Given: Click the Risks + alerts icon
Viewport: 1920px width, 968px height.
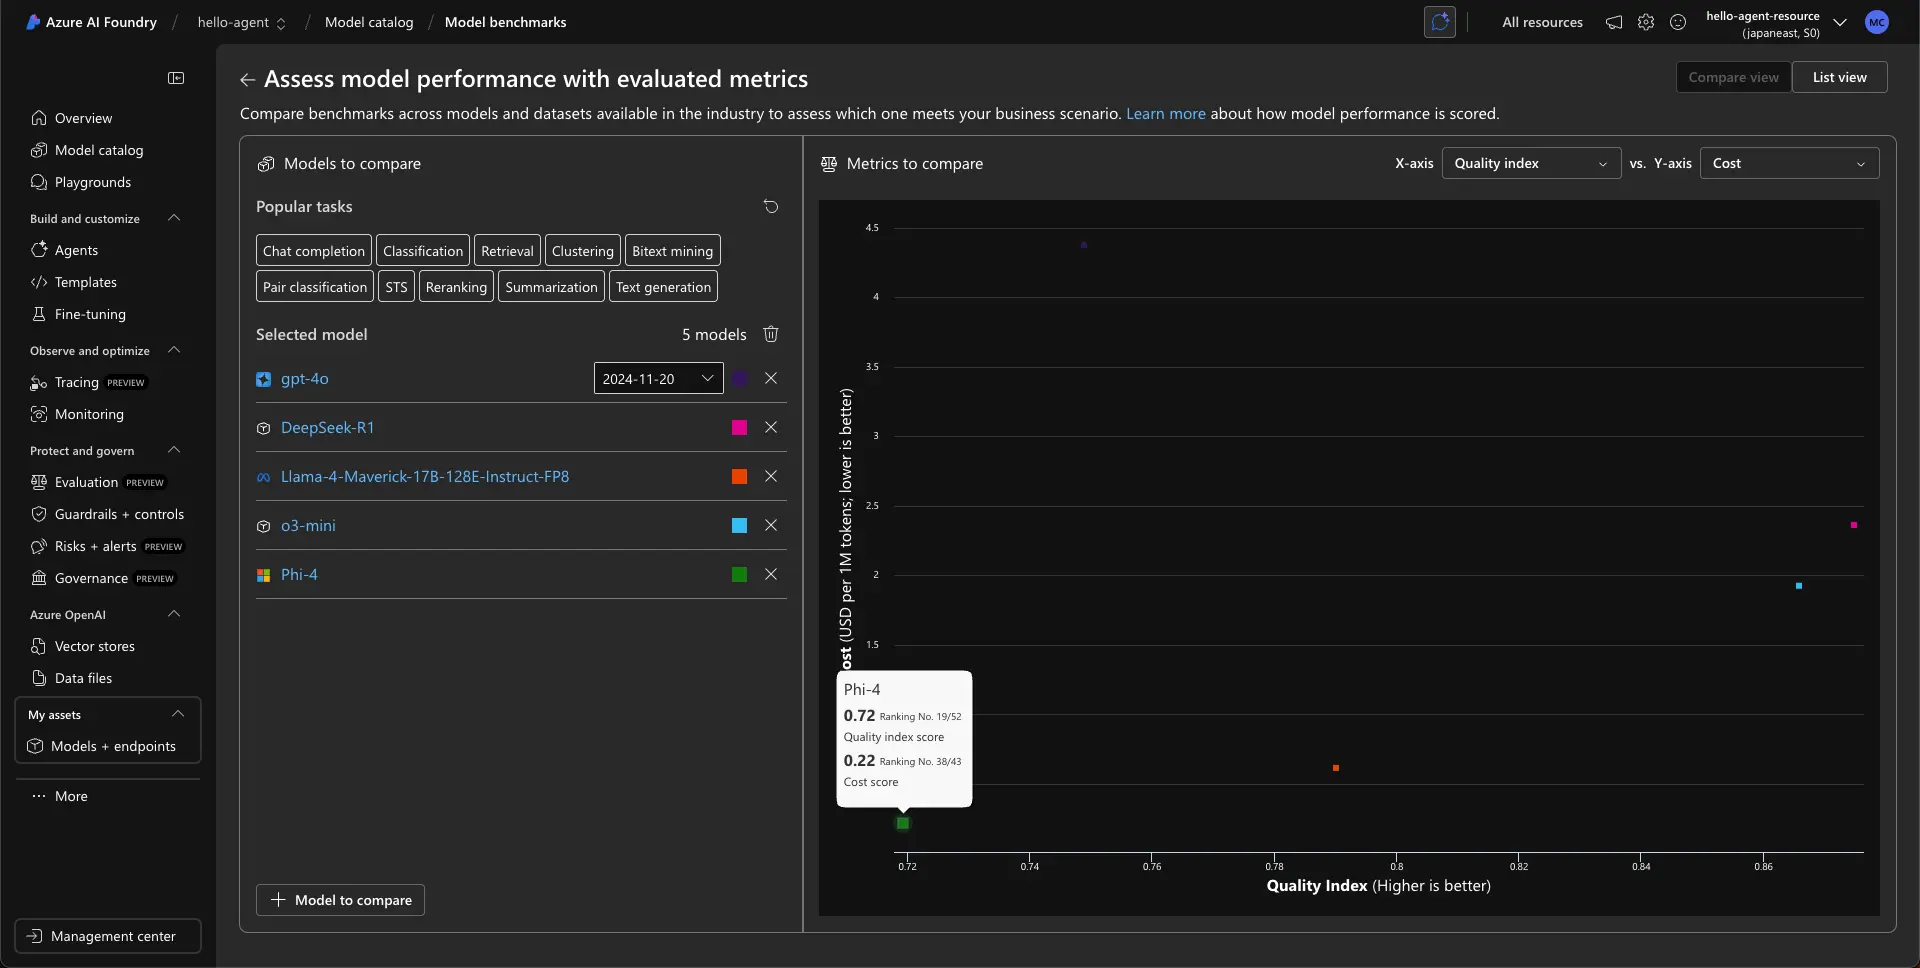Looking at the screenshot, I should point(39,546).
